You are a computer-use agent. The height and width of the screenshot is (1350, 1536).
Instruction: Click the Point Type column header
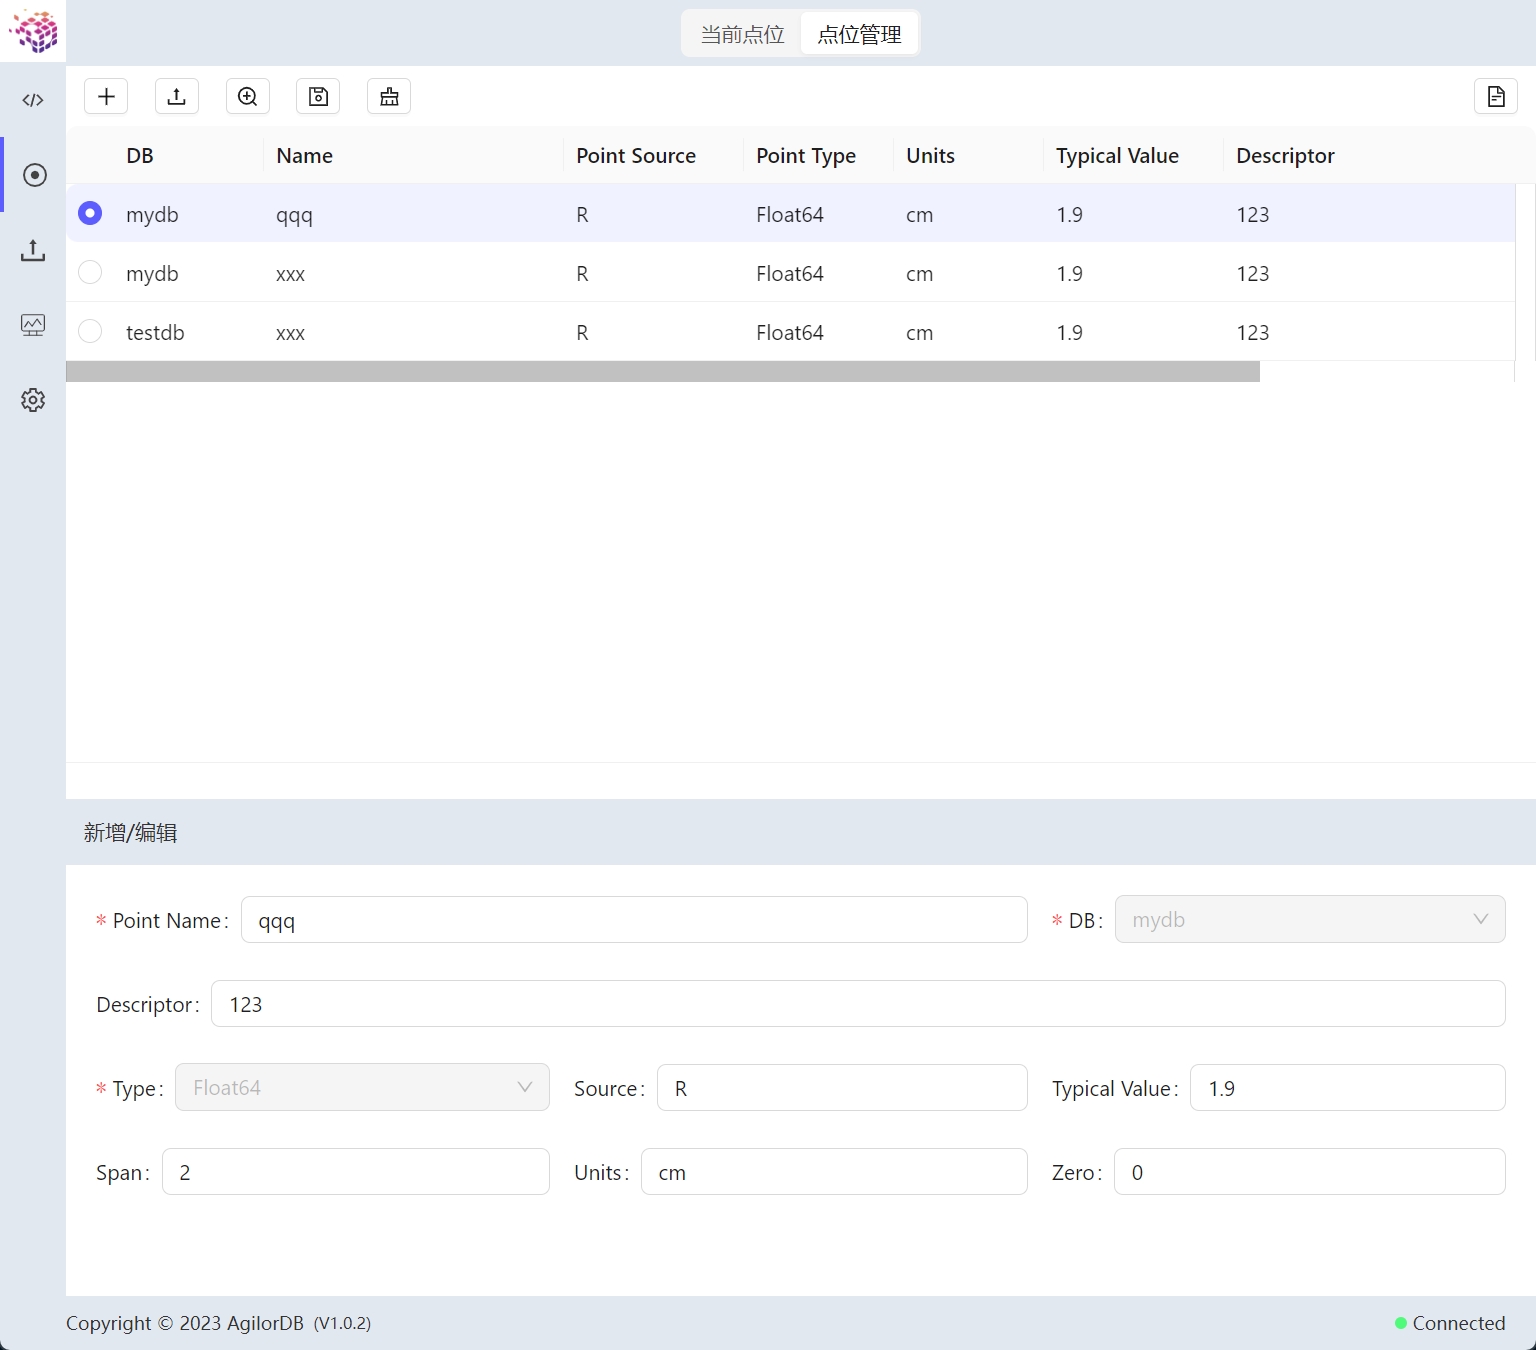pos(806,156)
